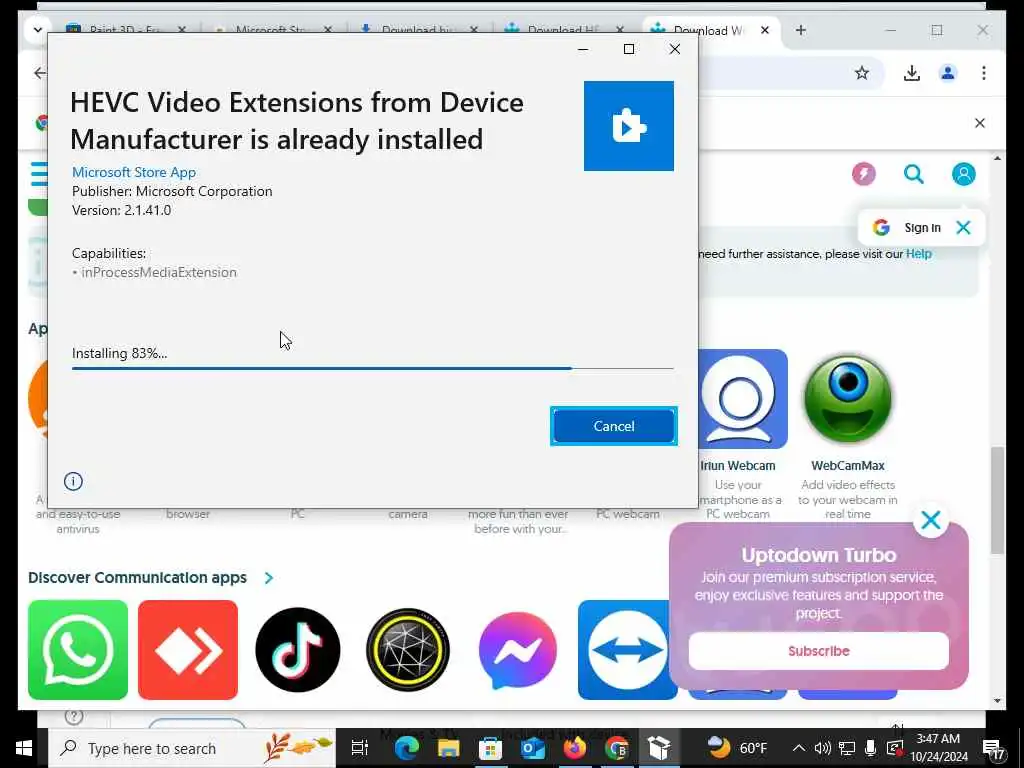
Task: Open the black and yellow network sphere app
Action: 408,650
